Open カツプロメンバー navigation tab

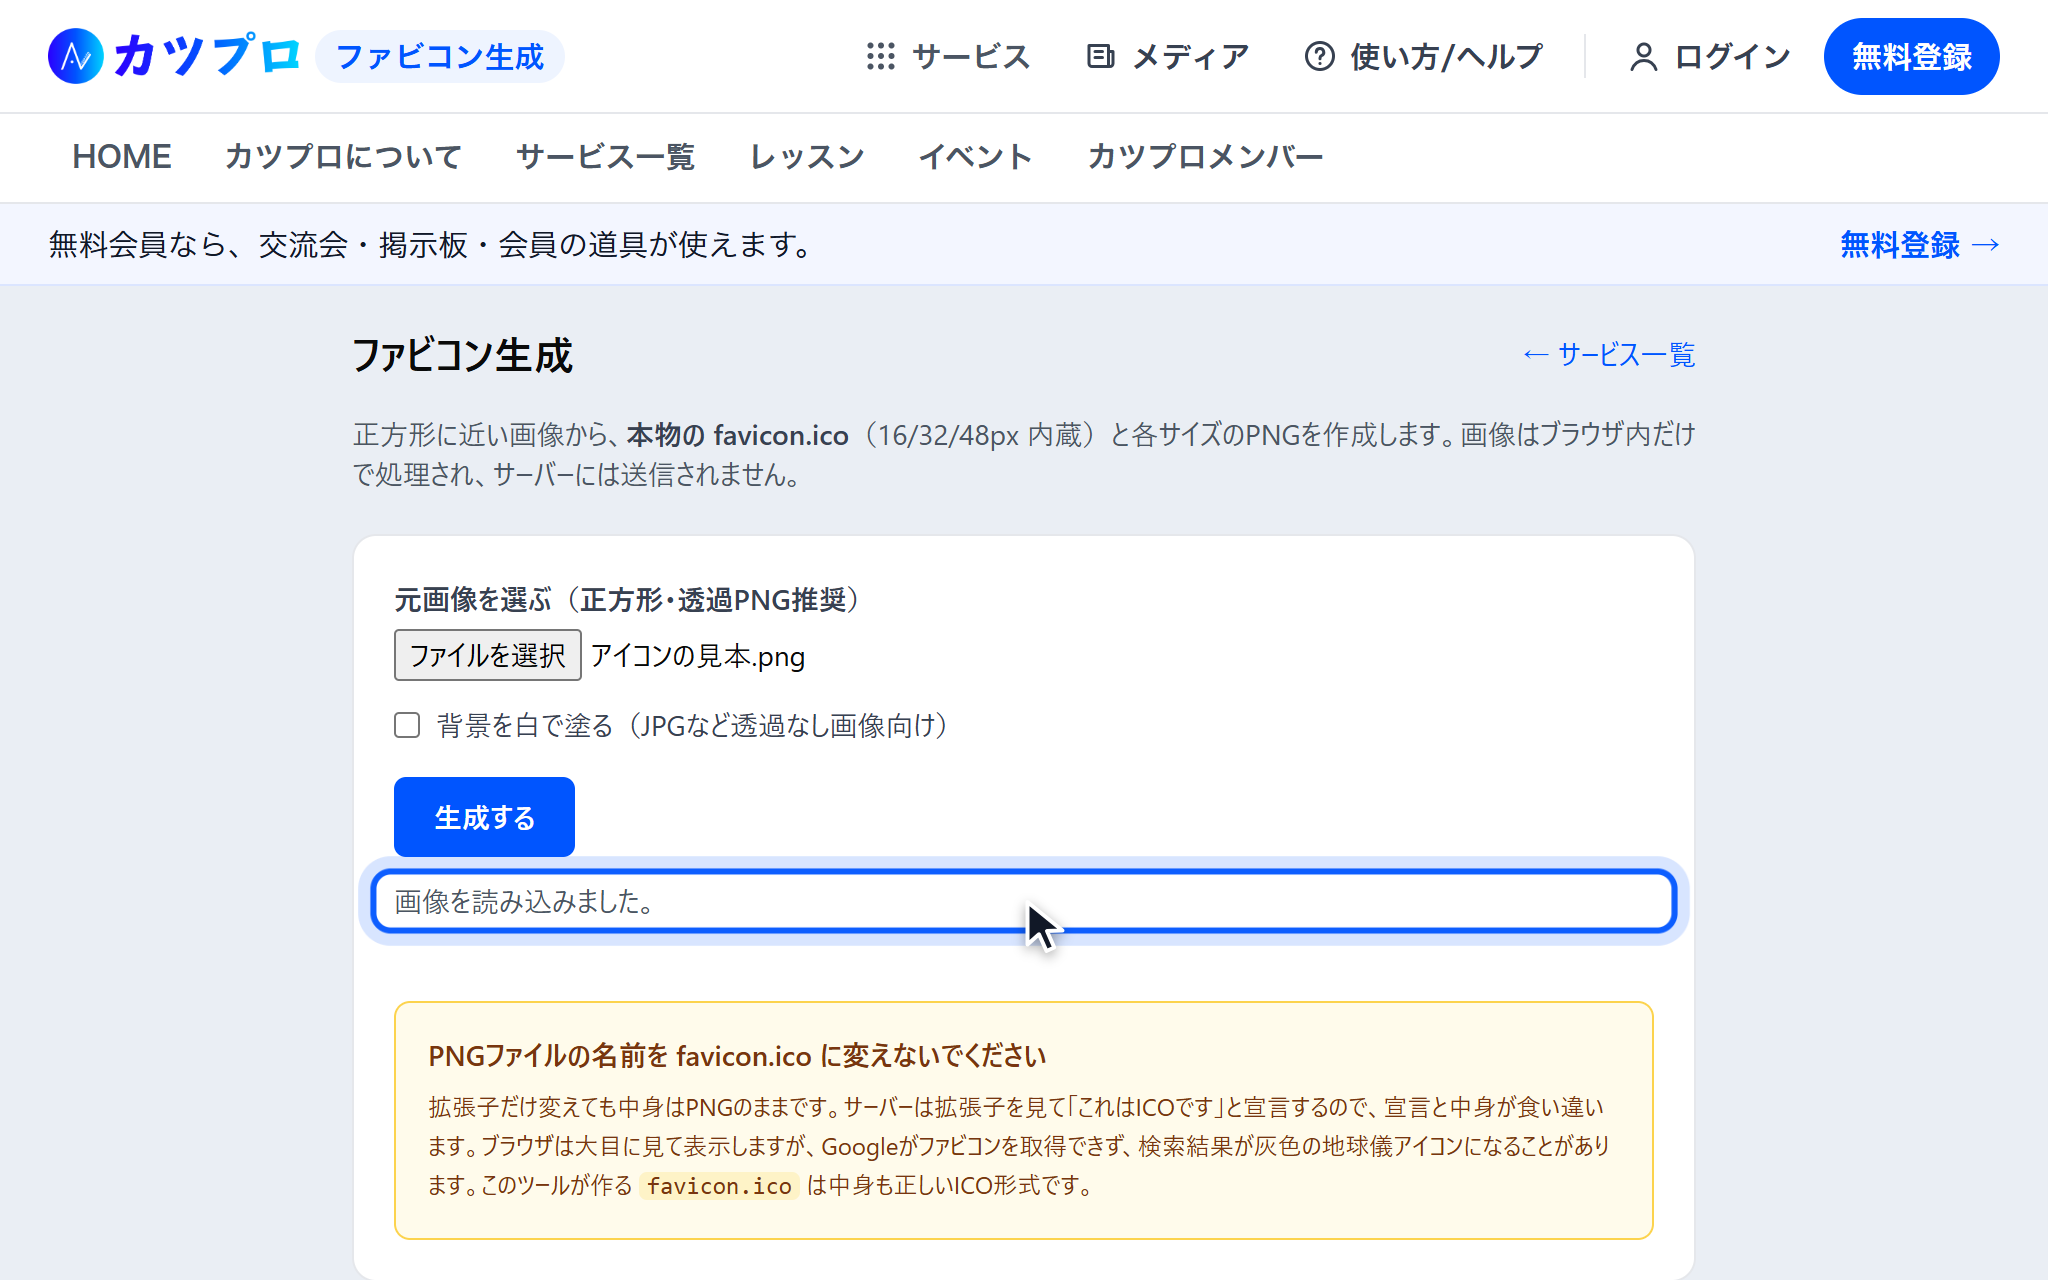(1205, 156)
